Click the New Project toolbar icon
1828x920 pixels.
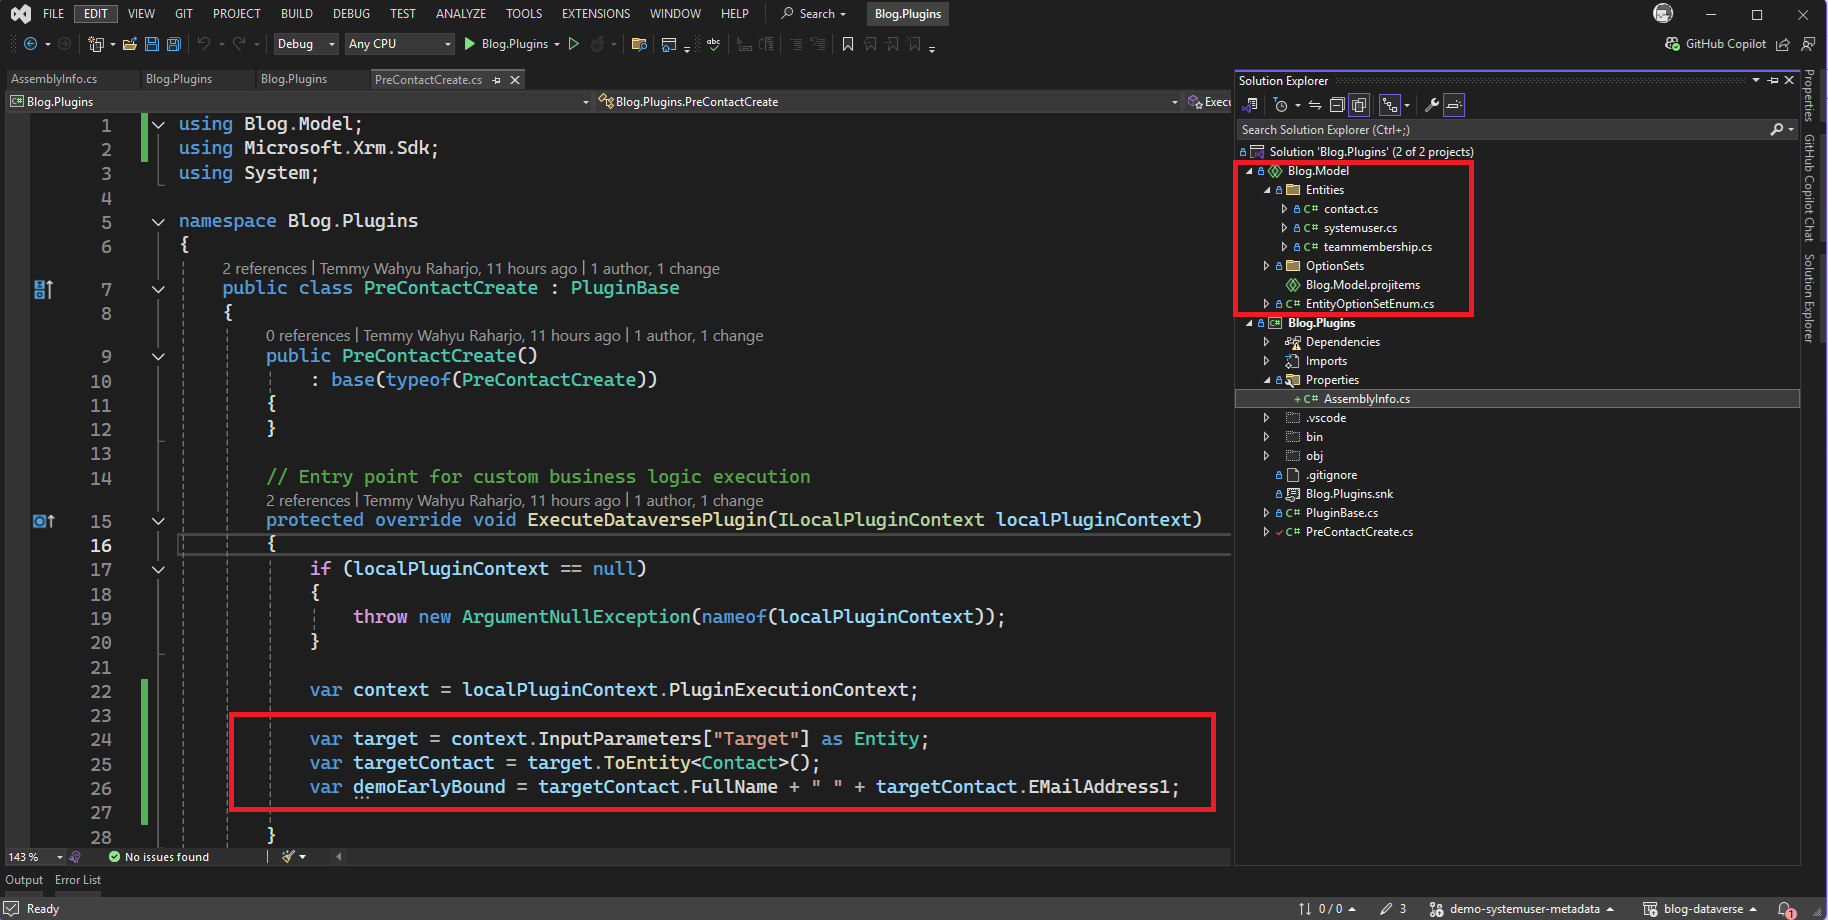(96, 44)
